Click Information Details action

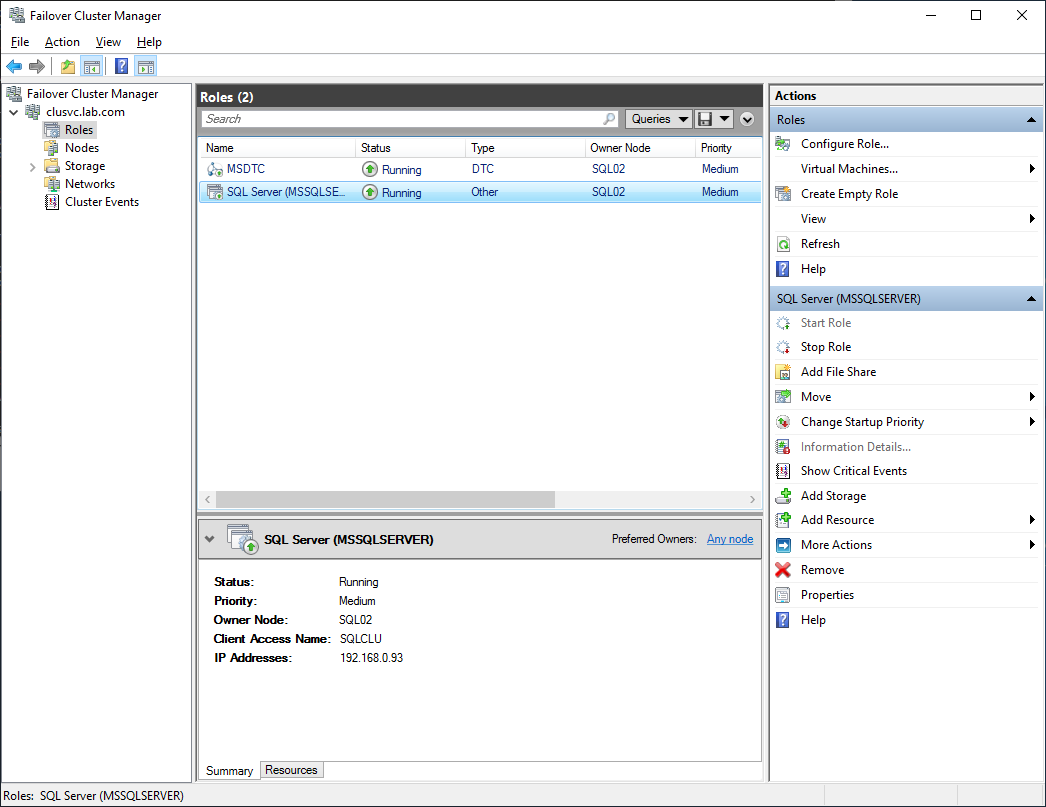(x=856, y=447)
